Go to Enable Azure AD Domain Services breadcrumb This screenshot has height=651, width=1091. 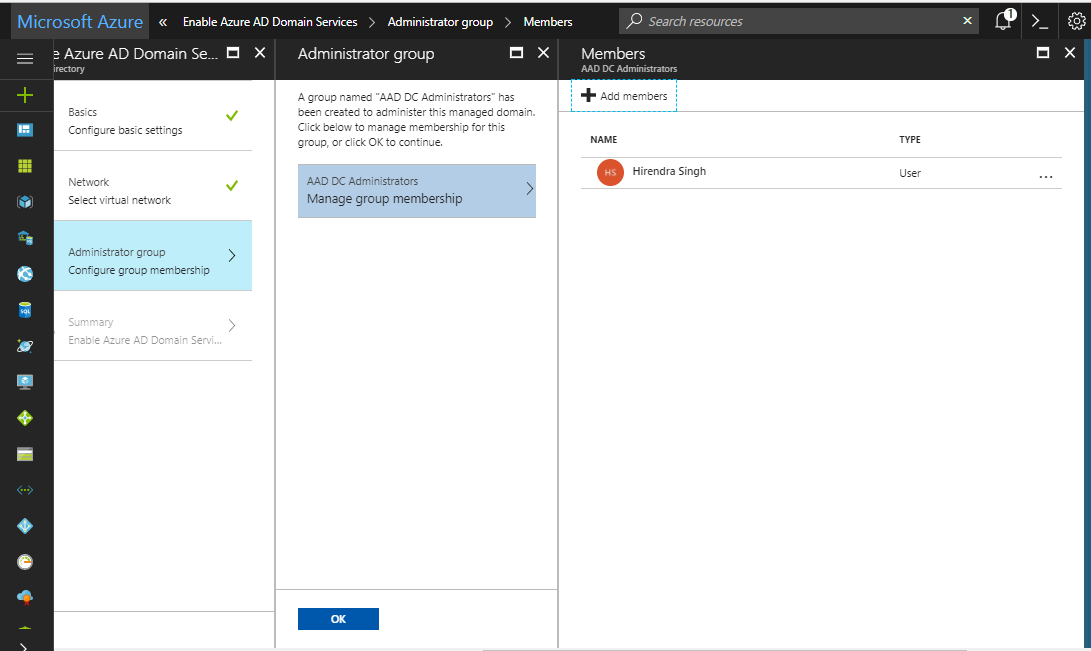point(270,22)
